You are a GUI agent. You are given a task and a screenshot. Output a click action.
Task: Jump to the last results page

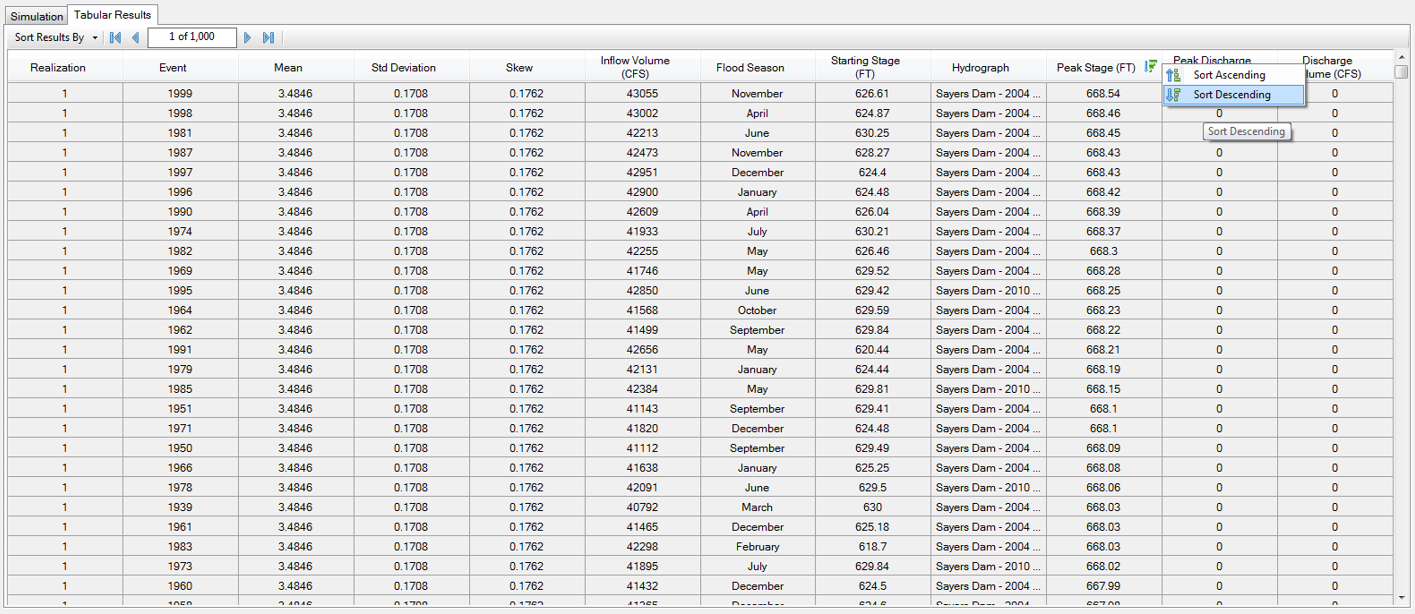pyautogui.click(x=266, y=37)
